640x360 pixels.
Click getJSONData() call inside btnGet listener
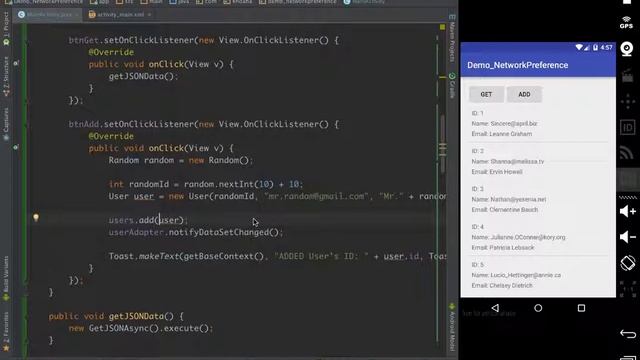(143, 76)
